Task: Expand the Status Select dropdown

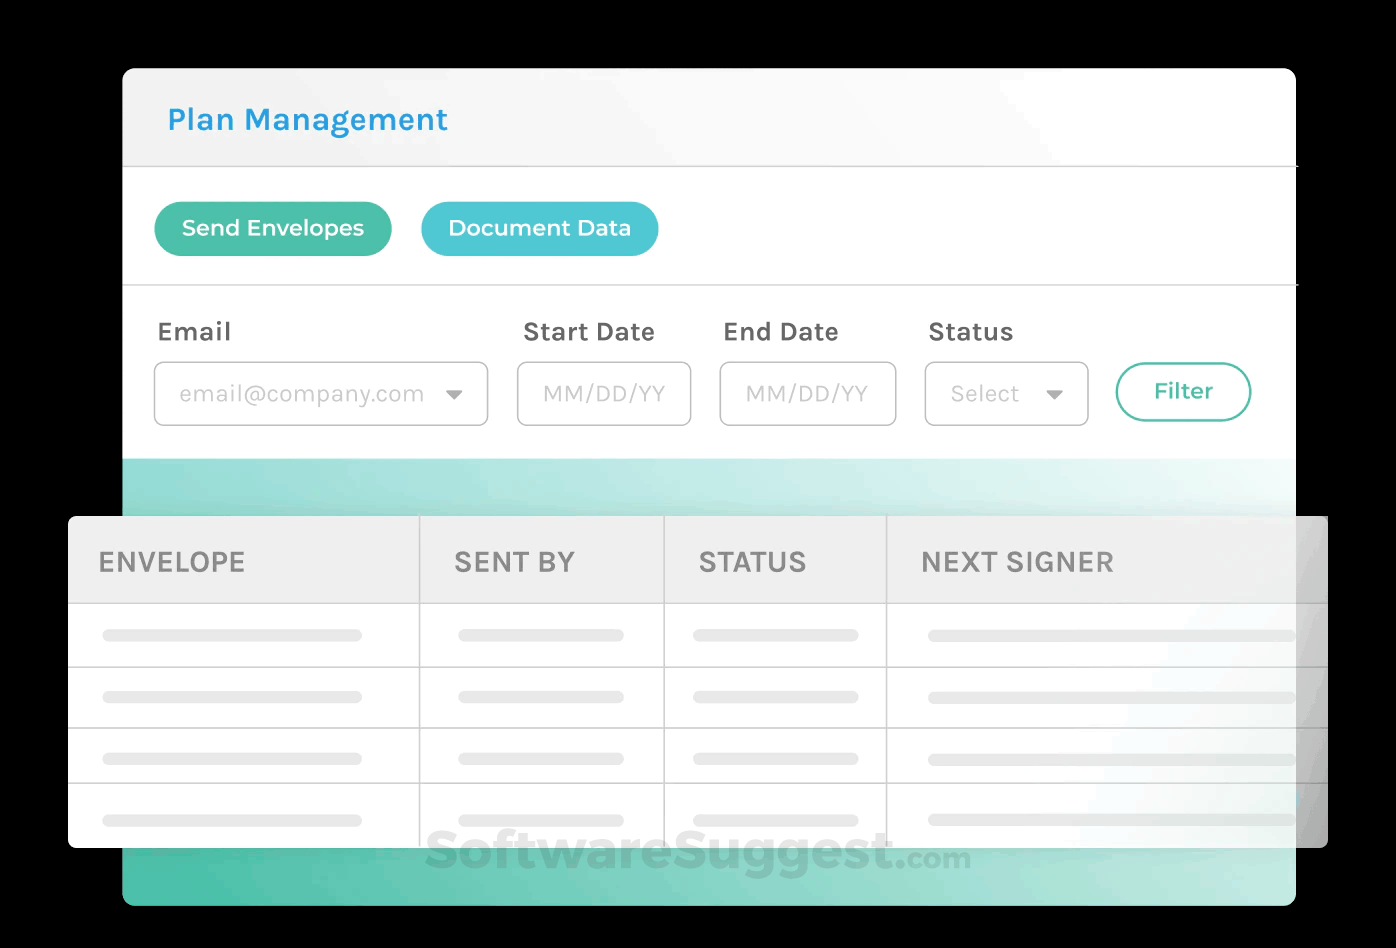Action: tap(1005, 394)
